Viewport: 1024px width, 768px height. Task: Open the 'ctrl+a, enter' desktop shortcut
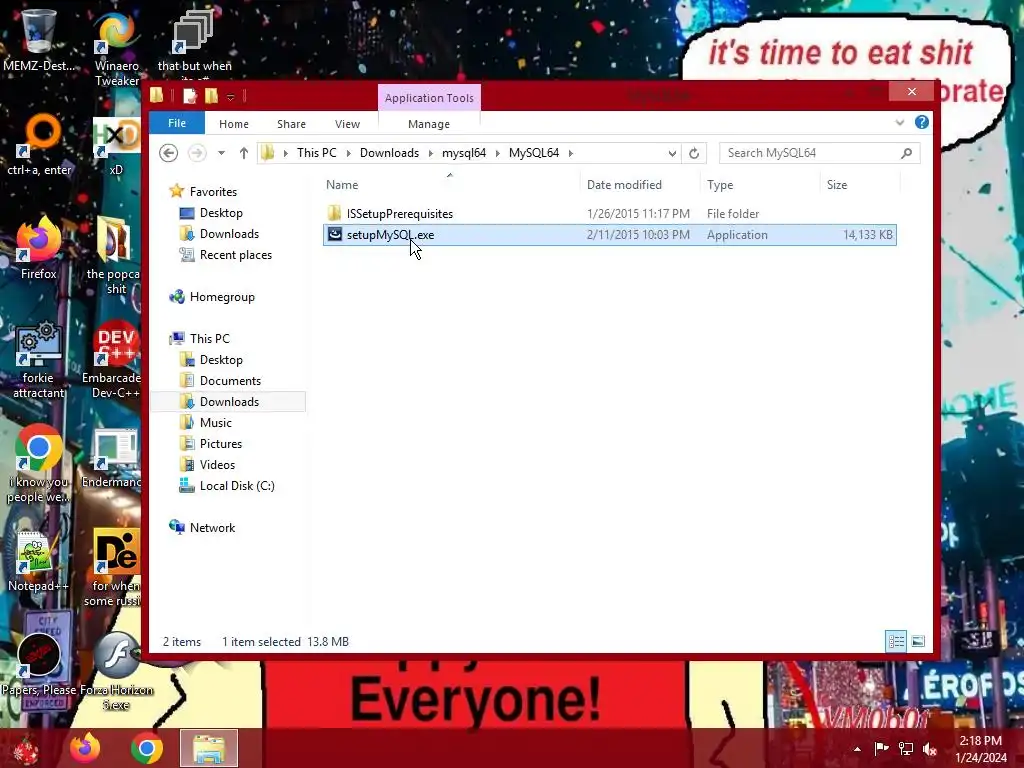tap(39, 145)
